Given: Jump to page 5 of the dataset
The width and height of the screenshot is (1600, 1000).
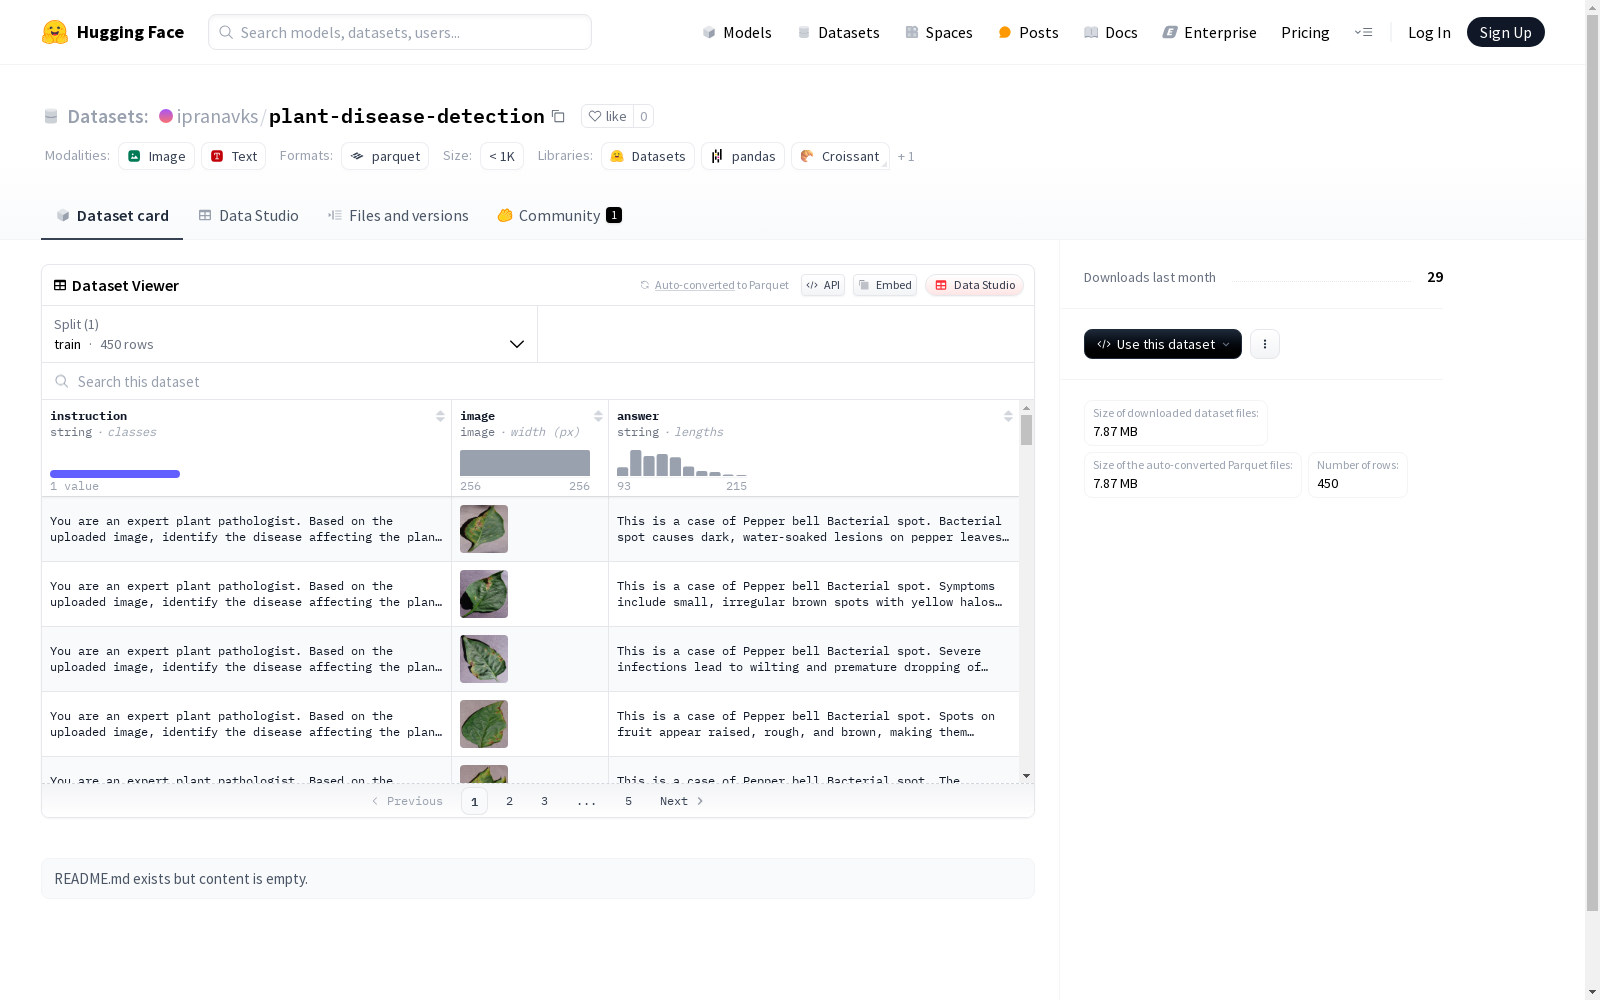Looking at the screenshot, I should pyautogui.click(x=628, y=801).
